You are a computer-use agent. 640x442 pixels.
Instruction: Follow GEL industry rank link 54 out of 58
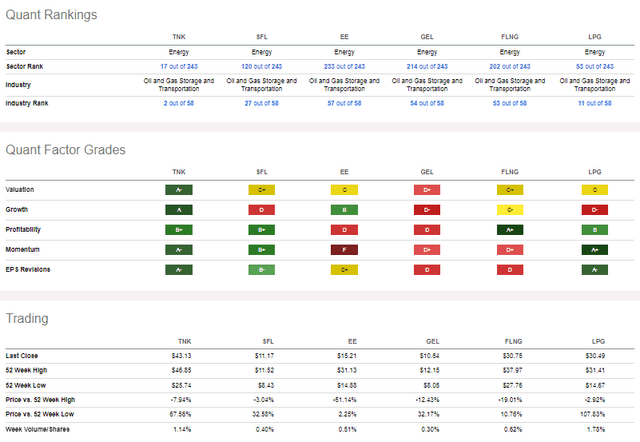(x=427, y=103)
